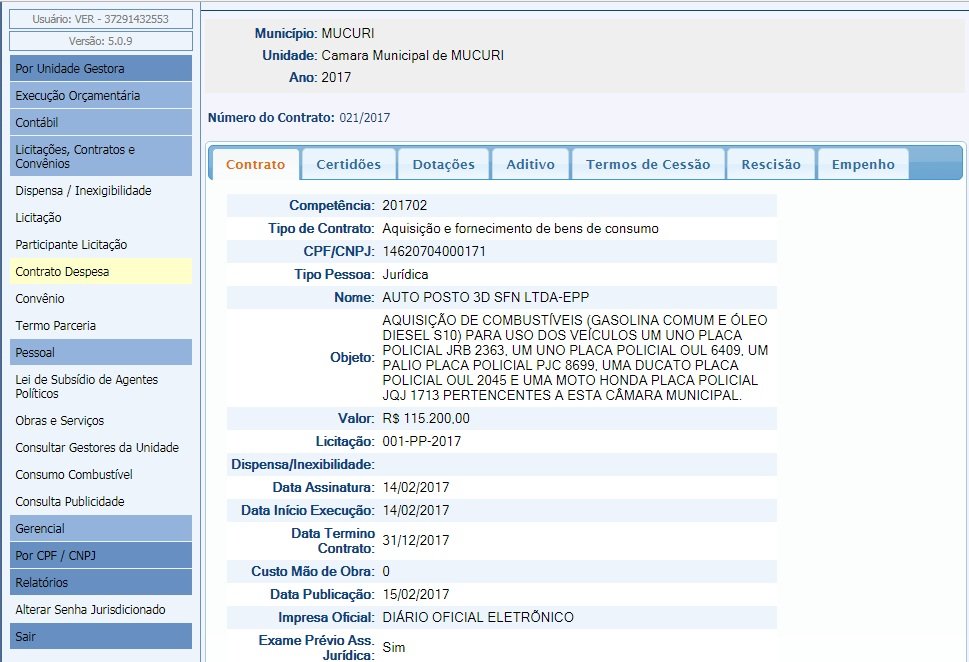Select the Aditivo tab

pyautogui.click(x=530, y=165)
